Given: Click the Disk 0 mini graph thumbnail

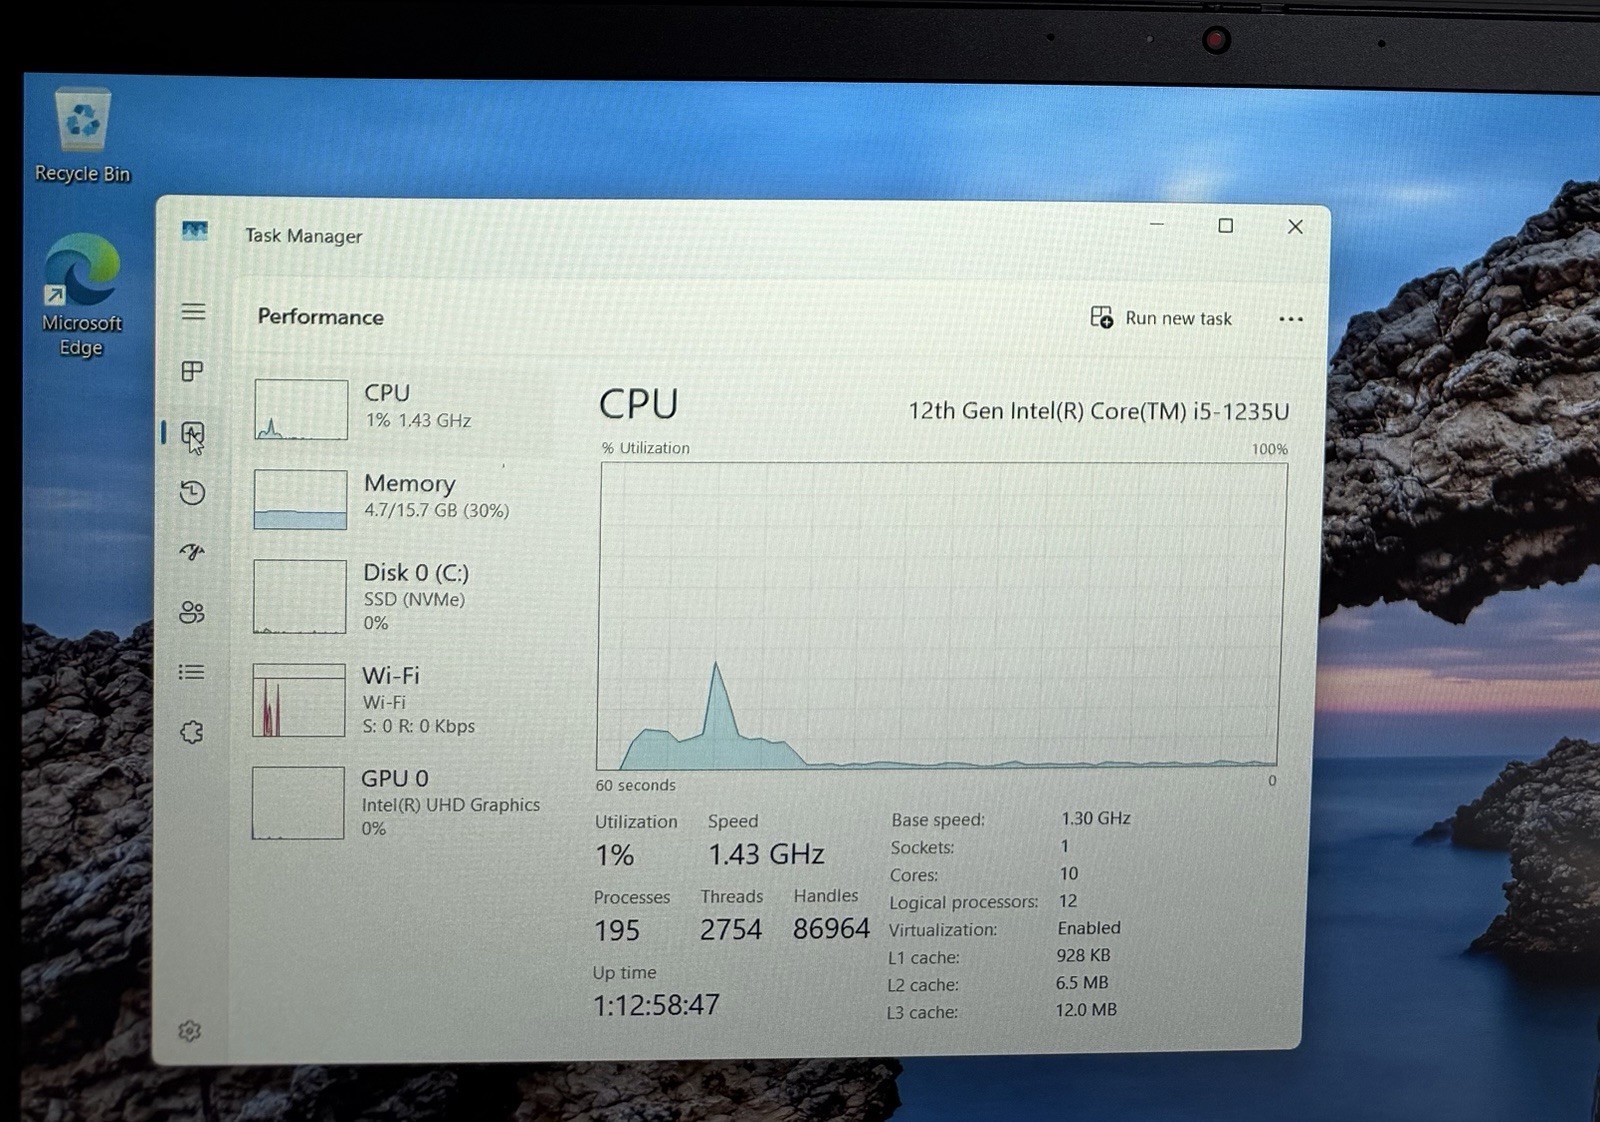Looking at the screenshot, I should pyautogui.click(x=299, y=596).
